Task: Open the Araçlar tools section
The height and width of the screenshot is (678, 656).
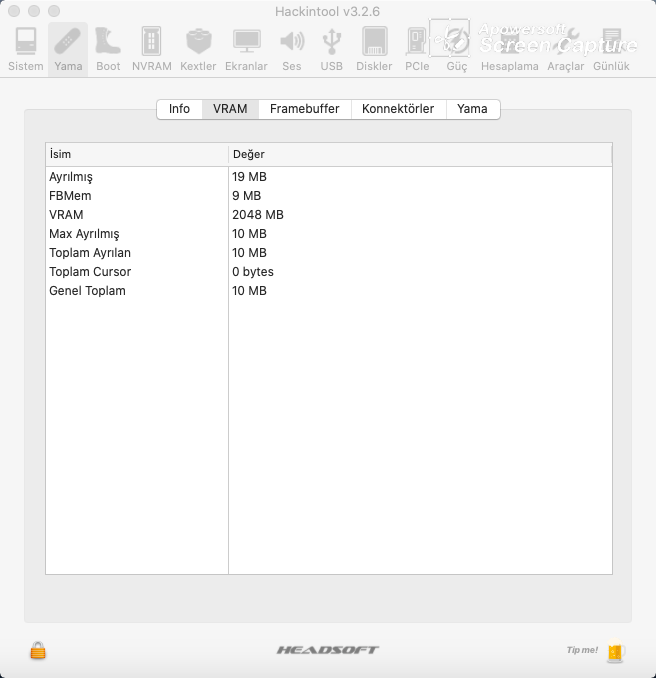Action: click(x=566, y=49)
